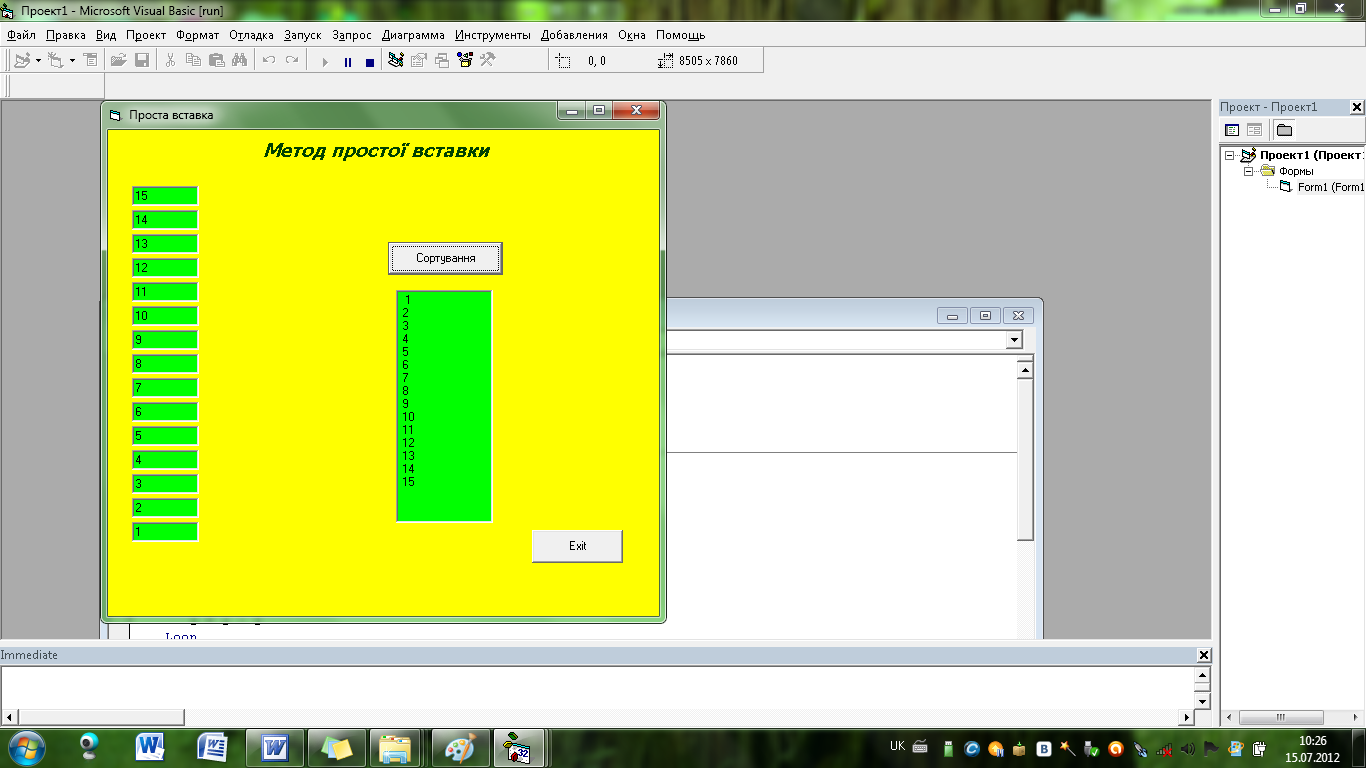Click the Windows Start orb
The image size is (1366, 768).
(x=26, y=747)
